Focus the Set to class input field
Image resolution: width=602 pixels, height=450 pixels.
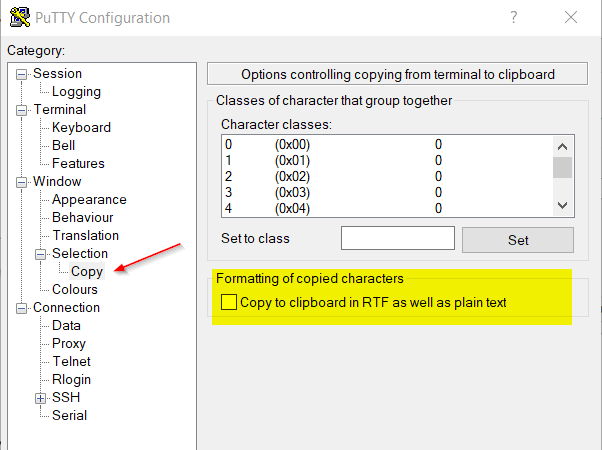point(398,238)
